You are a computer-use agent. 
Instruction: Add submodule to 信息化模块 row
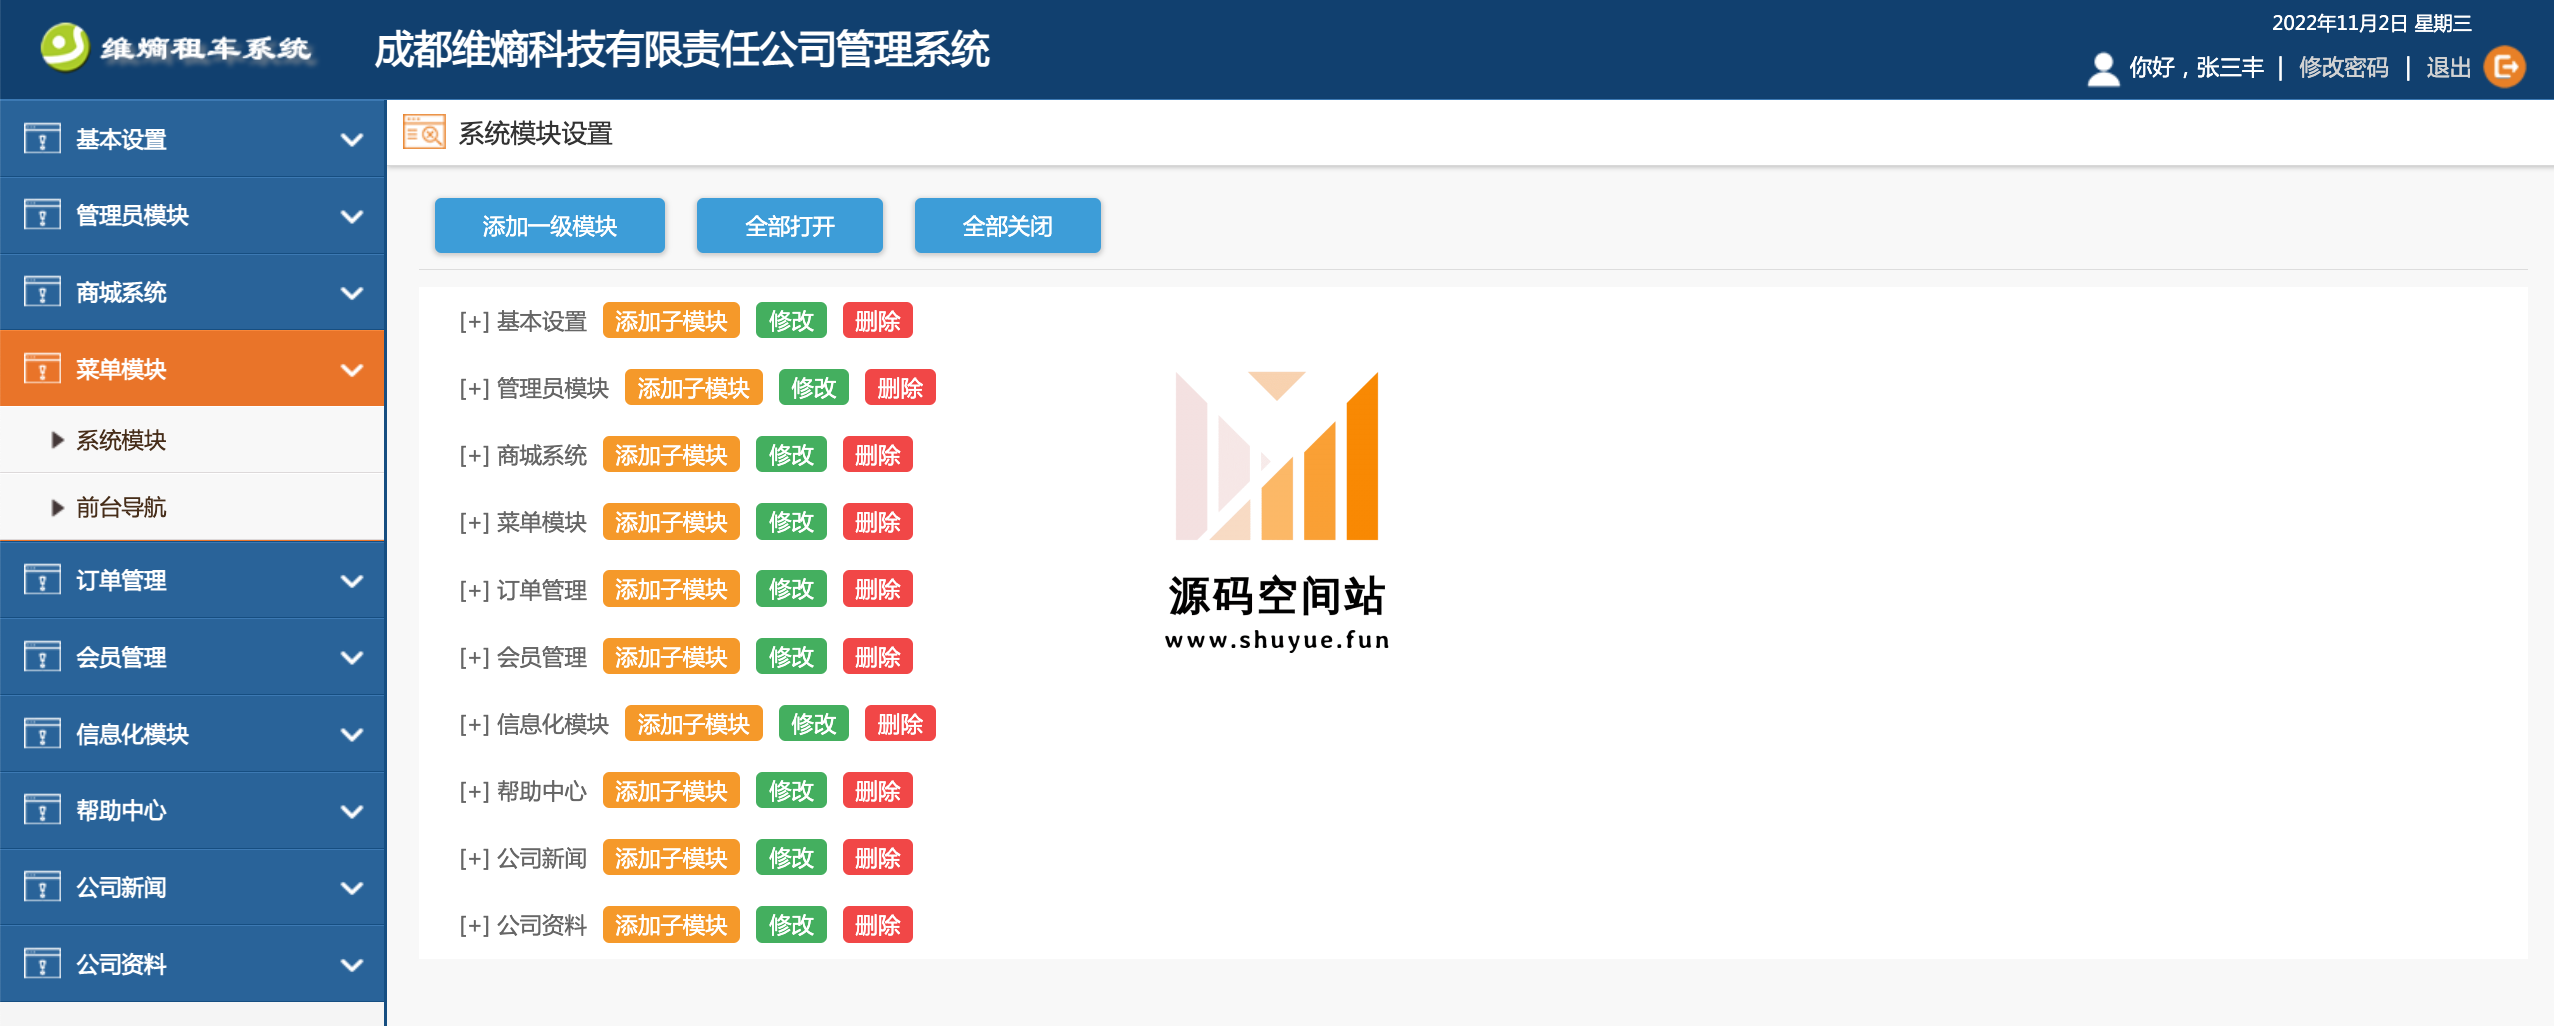(x=693, y=723)
